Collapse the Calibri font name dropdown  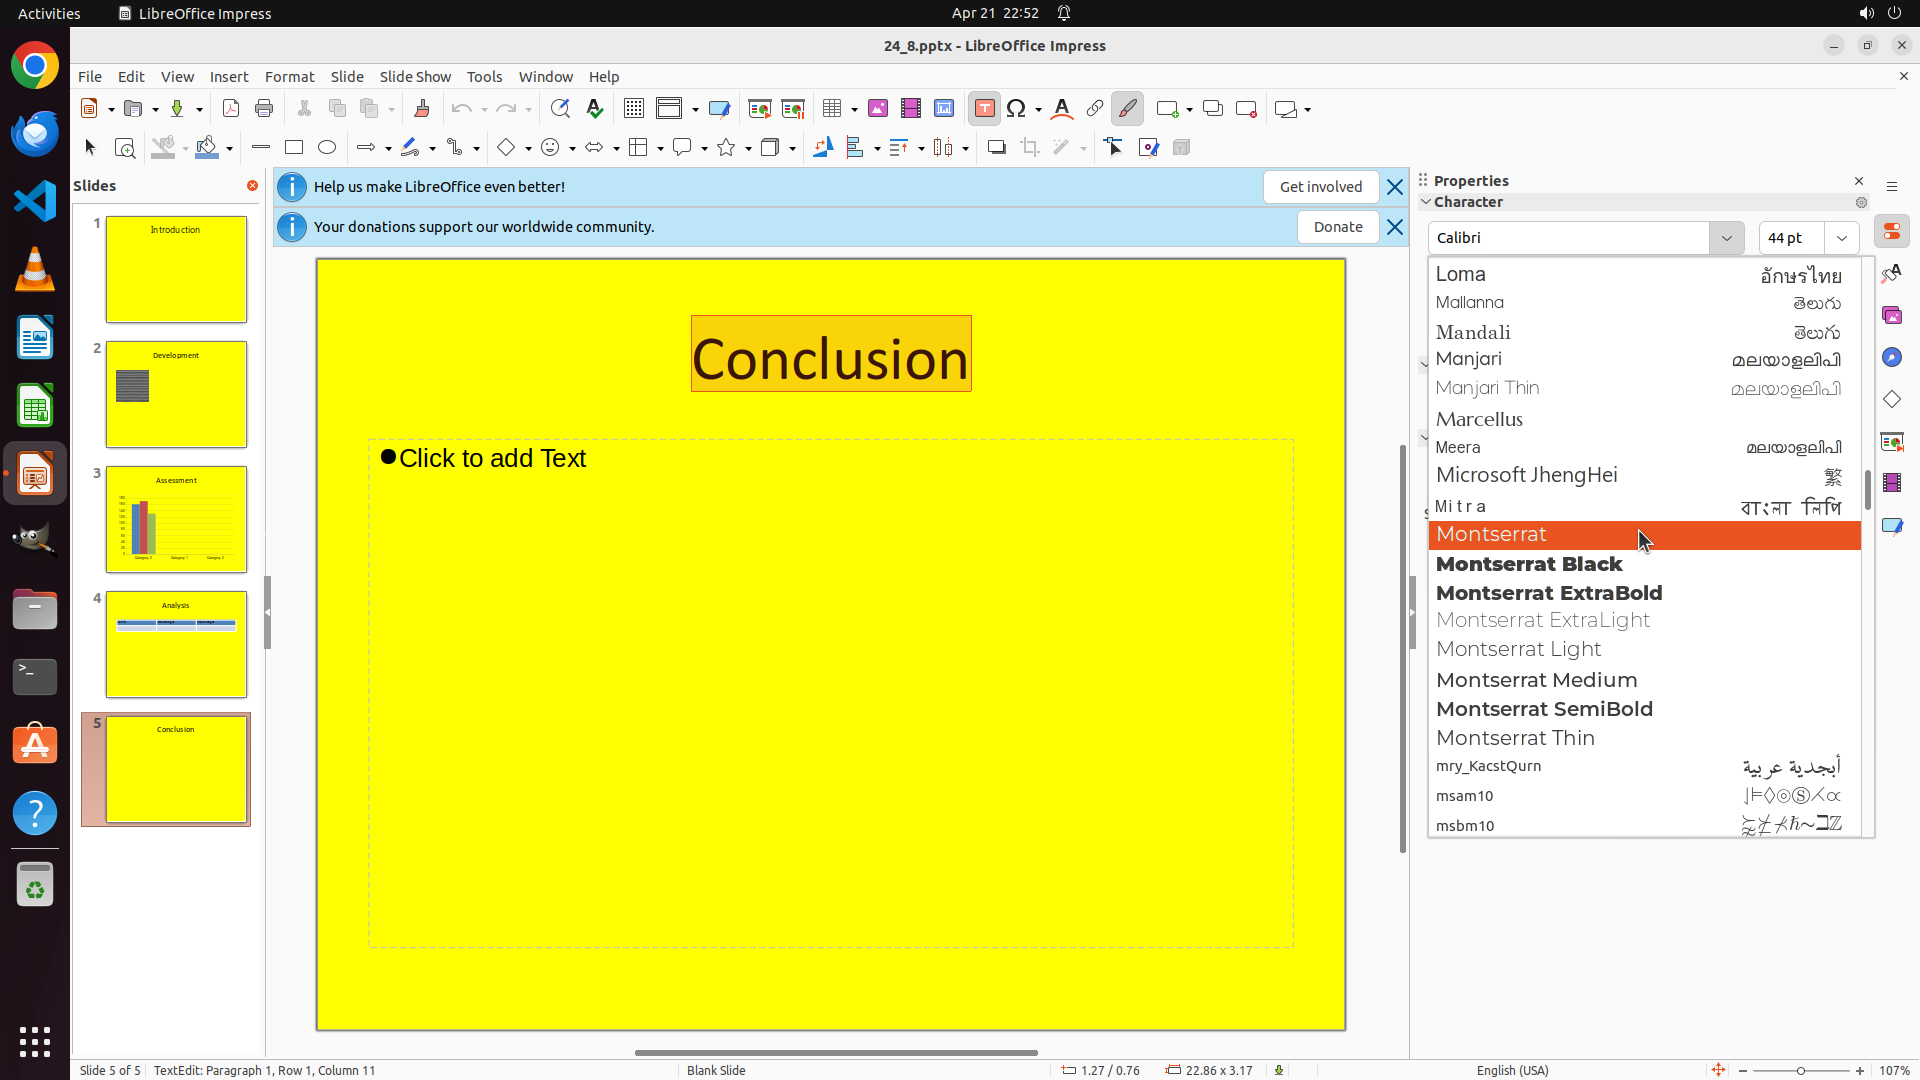[x=1726, y=238]
